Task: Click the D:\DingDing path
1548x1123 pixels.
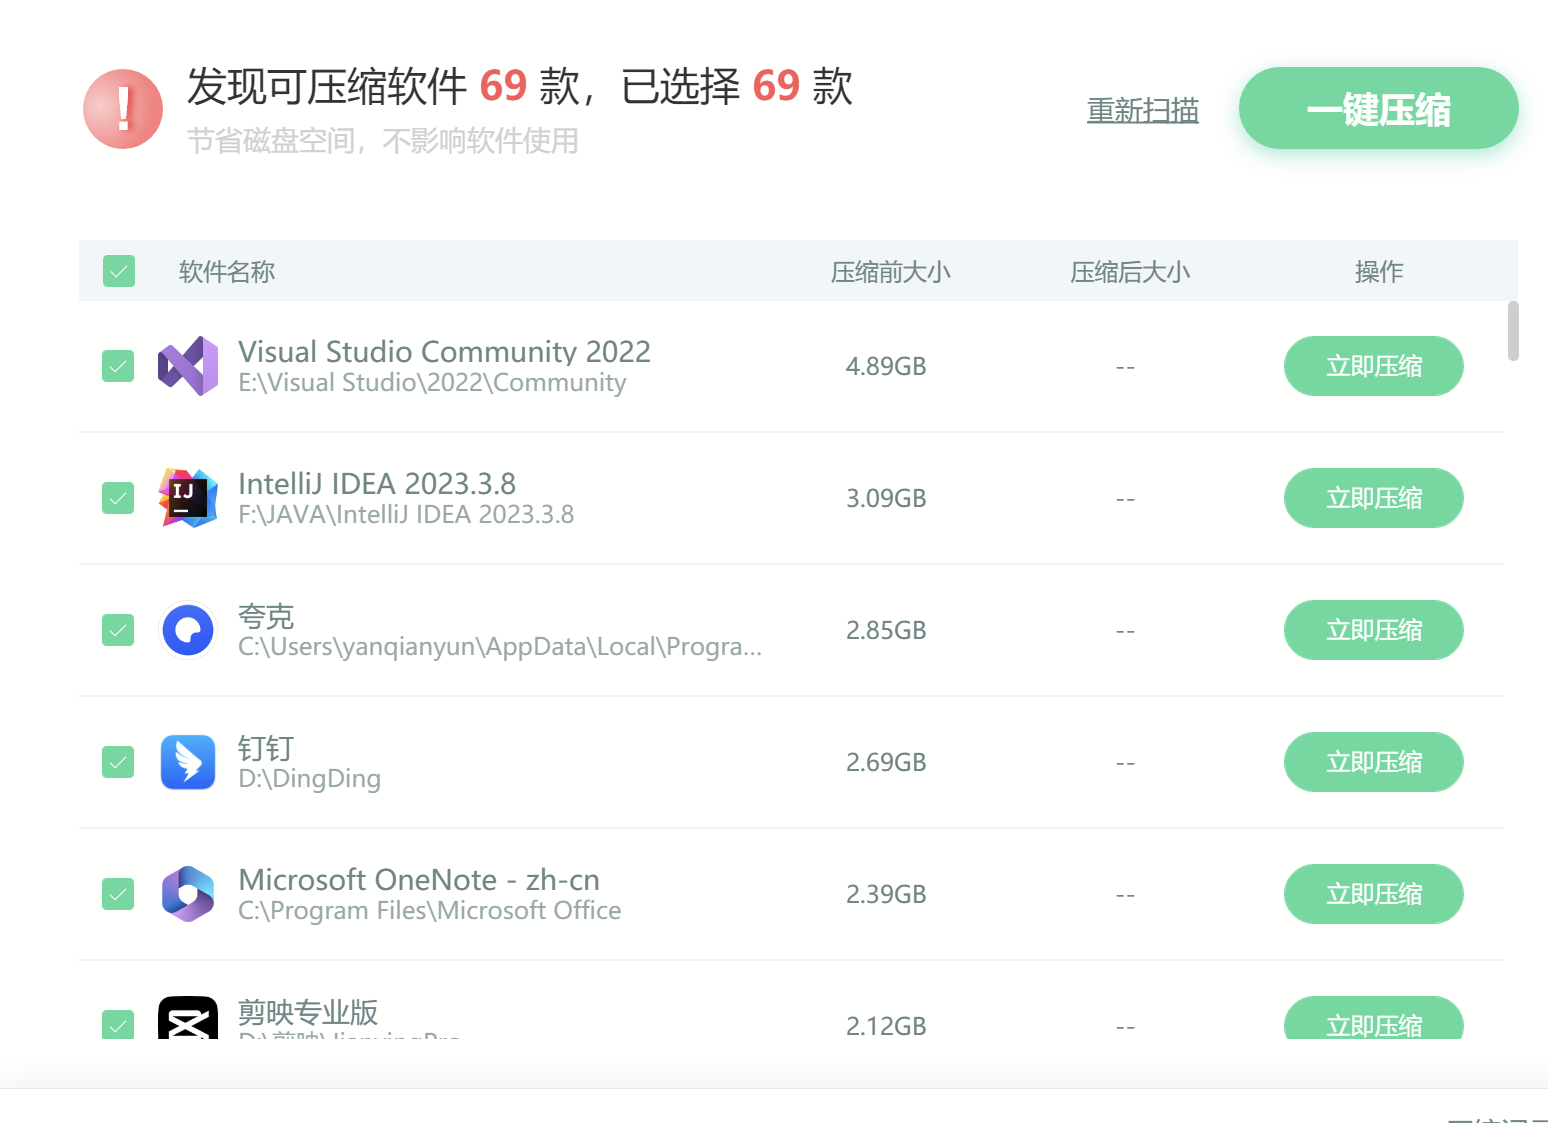Action: [x=309, y=779]
